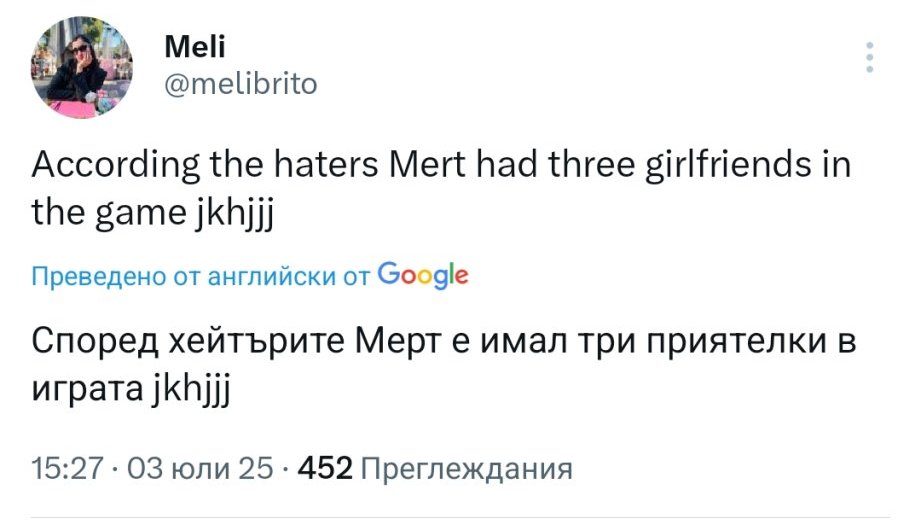The width and height of the screenshot is (921, 525).
Task: Click the 452 view count number
Action: coord(325,468)
